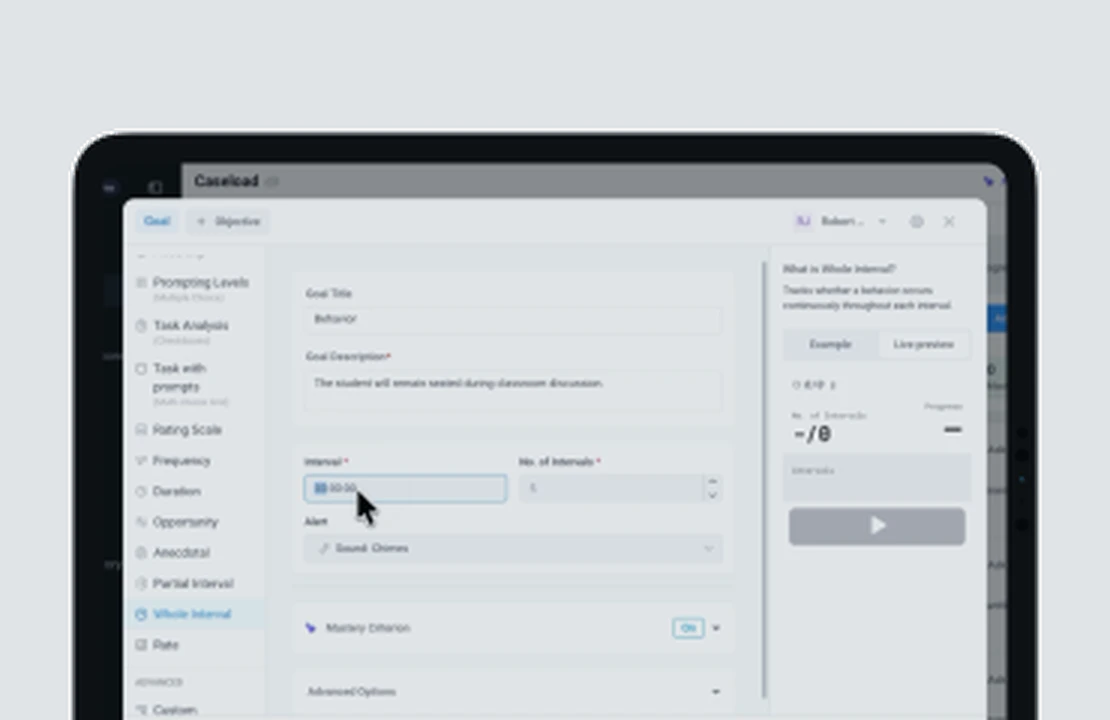Increase the No. of Intervals value

(713, 481)
